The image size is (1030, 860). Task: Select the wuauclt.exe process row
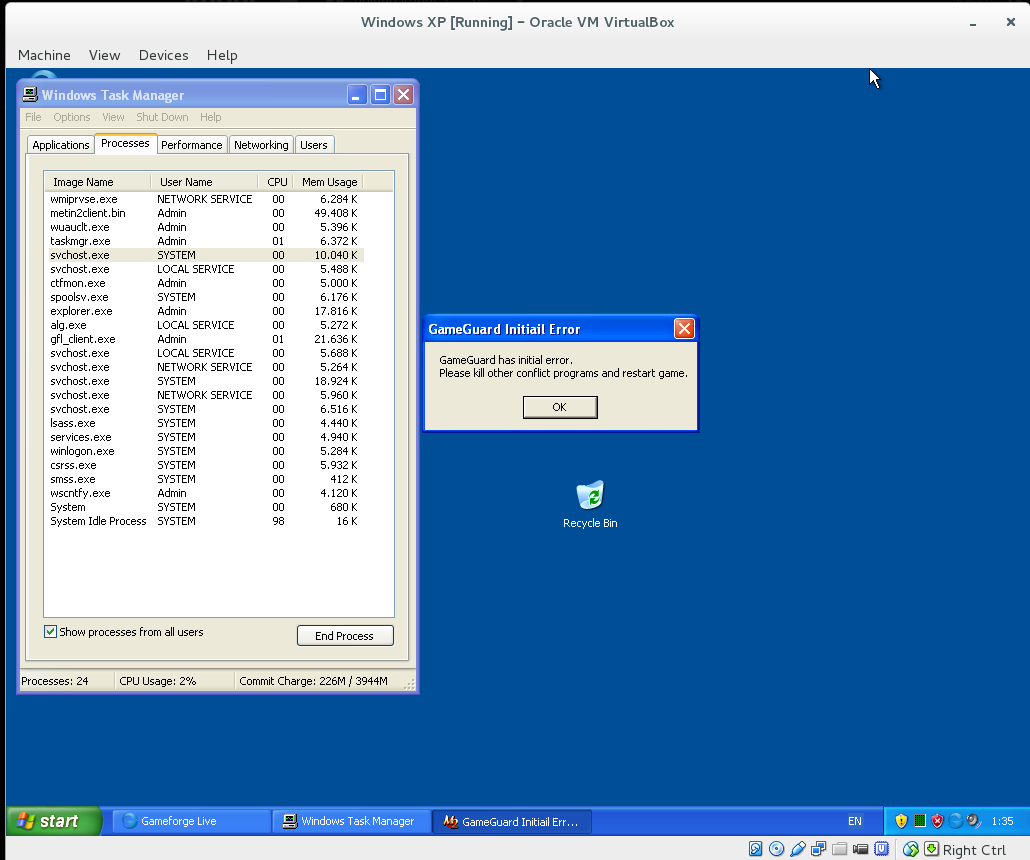205,227
